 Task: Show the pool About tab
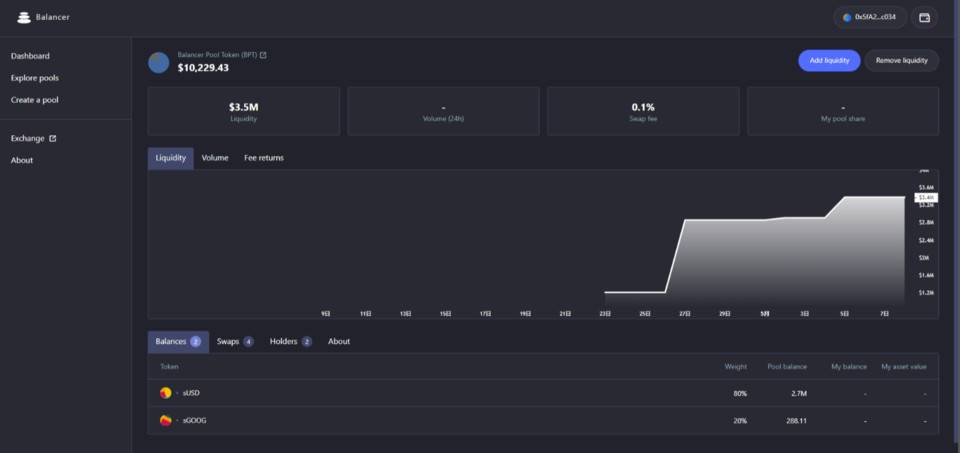339,341
